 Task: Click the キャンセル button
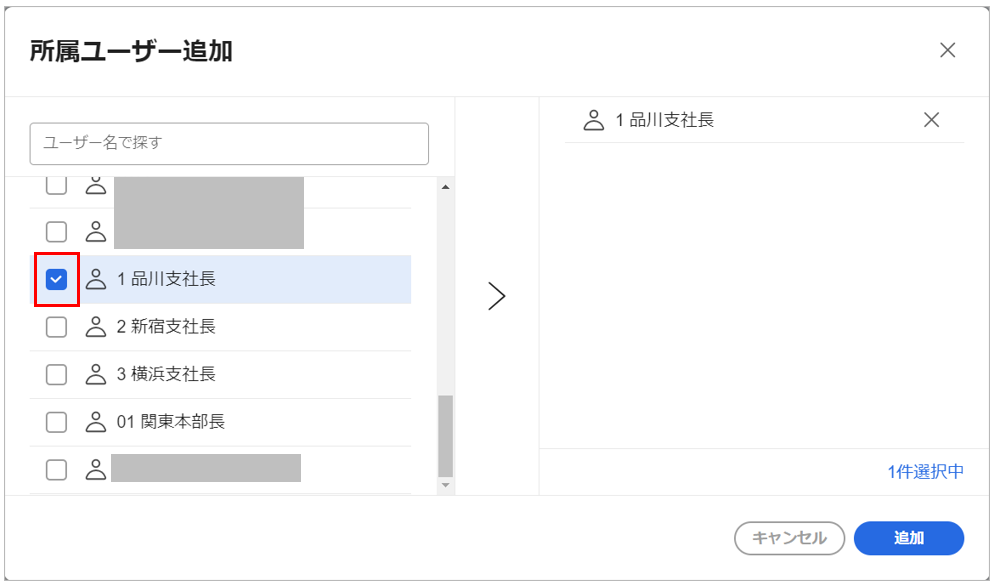click(789, 538)
